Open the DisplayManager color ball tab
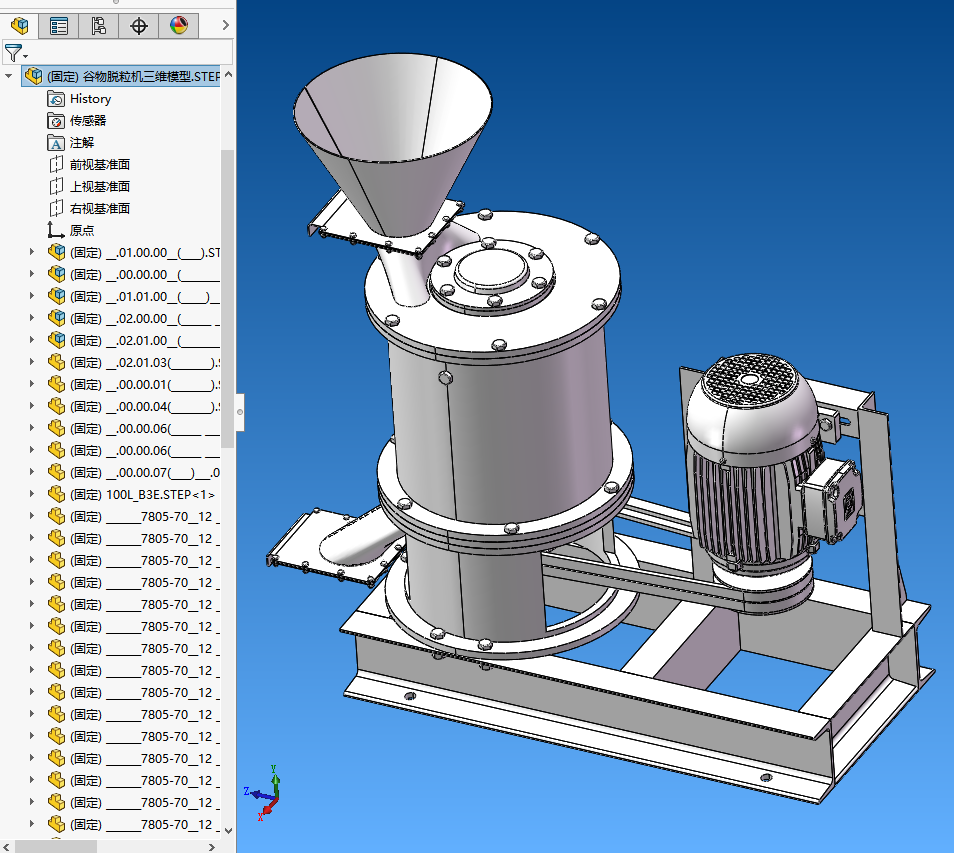This screenshot has width=954, height=853. pyautogui.click(x=179, y=26)
